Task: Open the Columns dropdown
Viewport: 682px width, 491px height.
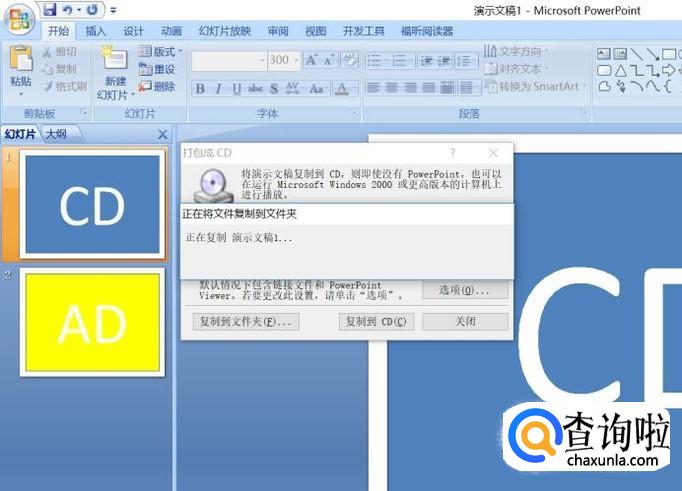Action: click(x=469, y=88)
